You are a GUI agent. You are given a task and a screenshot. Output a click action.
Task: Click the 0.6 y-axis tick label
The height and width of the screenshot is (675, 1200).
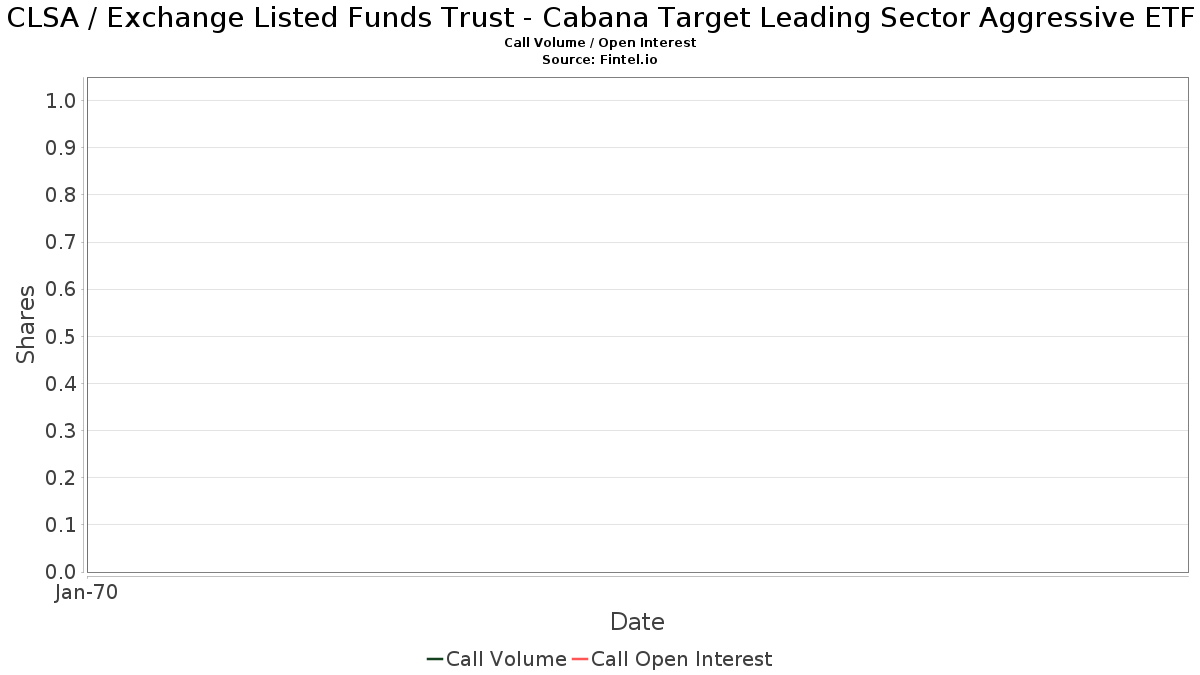pos(61,289)
